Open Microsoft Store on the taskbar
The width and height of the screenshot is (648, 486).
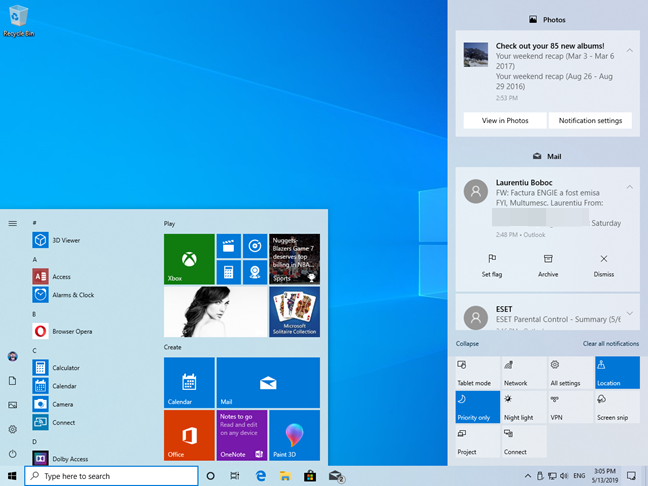point(310,476)
